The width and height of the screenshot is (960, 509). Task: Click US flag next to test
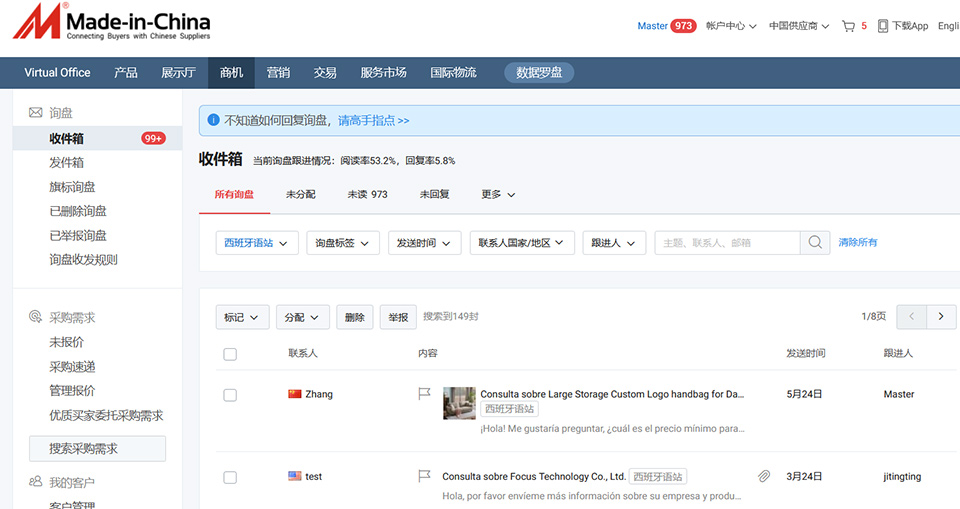pos(294,476)
